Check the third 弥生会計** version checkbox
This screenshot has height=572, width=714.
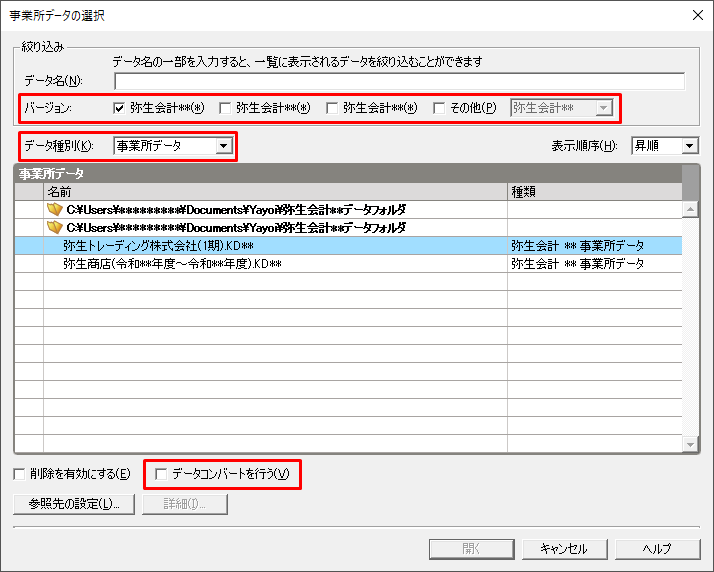pos(332,108)
